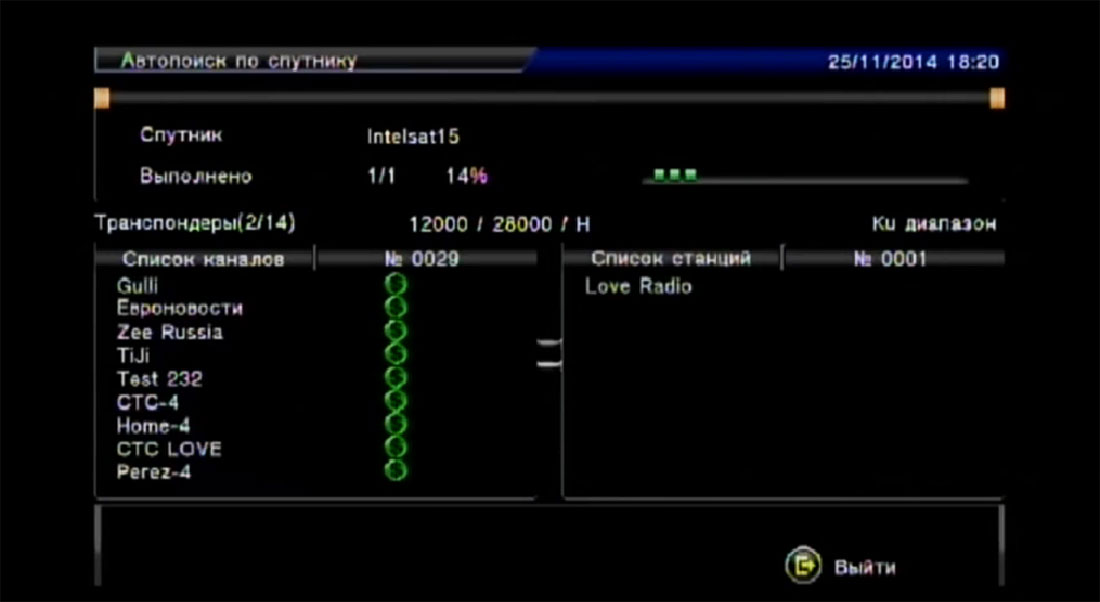Screen dimensions: 1100x602
Task: Select the Test 232 channel
Action: point(159,380)
